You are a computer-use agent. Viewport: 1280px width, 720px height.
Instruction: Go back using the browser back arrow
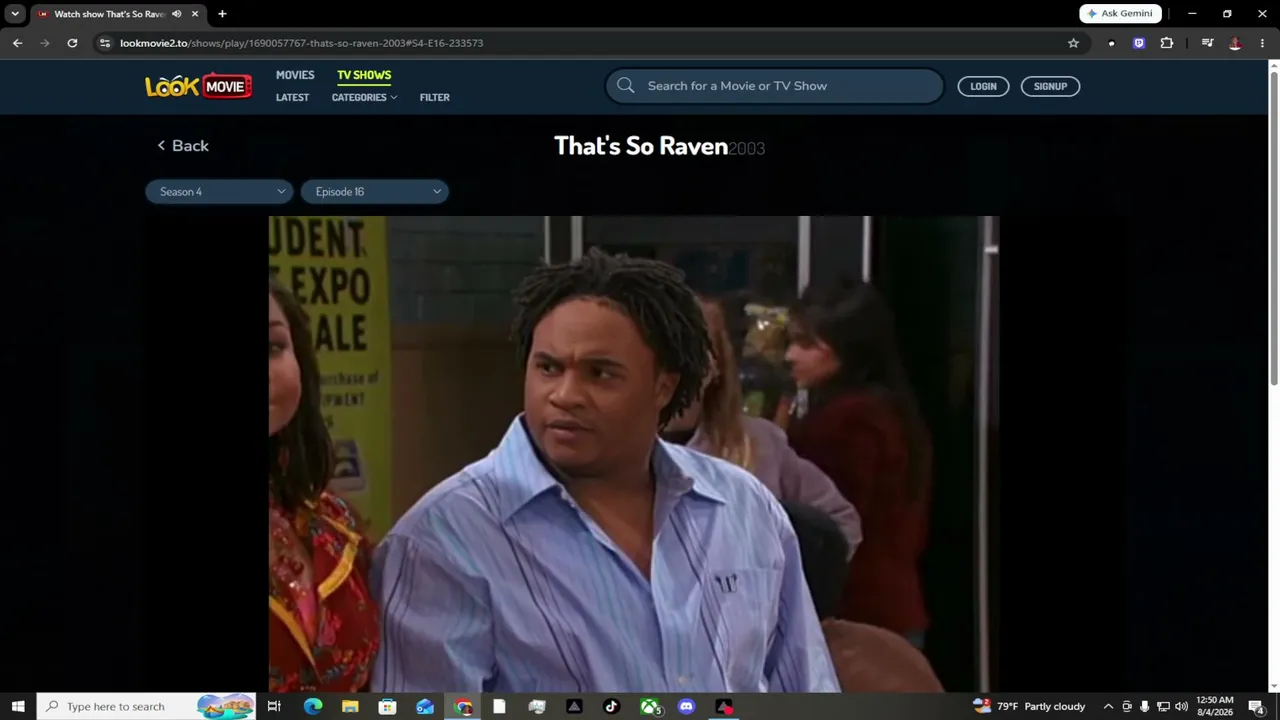17,43
